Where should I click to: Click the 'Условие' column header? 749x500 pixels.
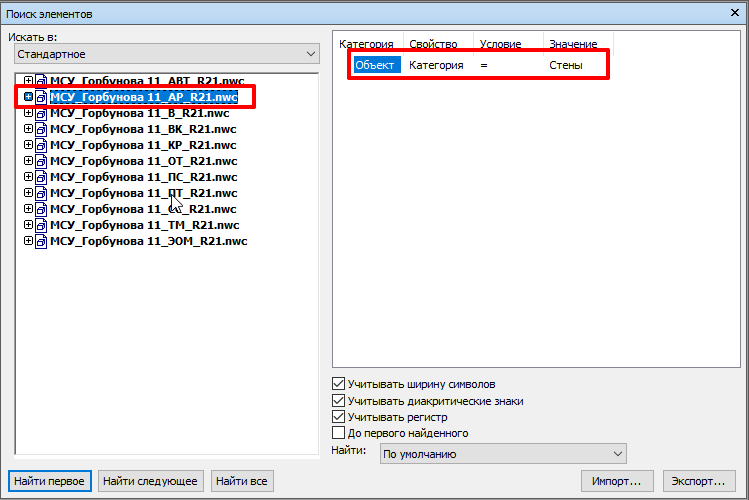click(500, 45)
